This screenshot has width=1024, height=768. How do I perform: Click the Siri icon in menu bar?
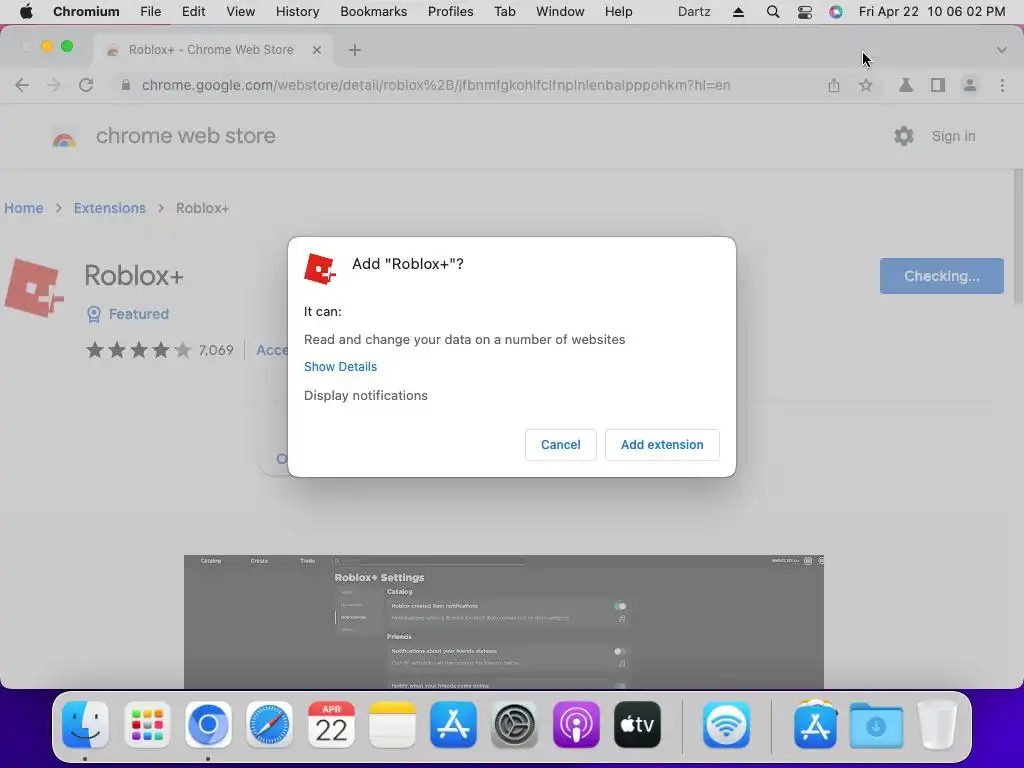click(x=836, y=12)
